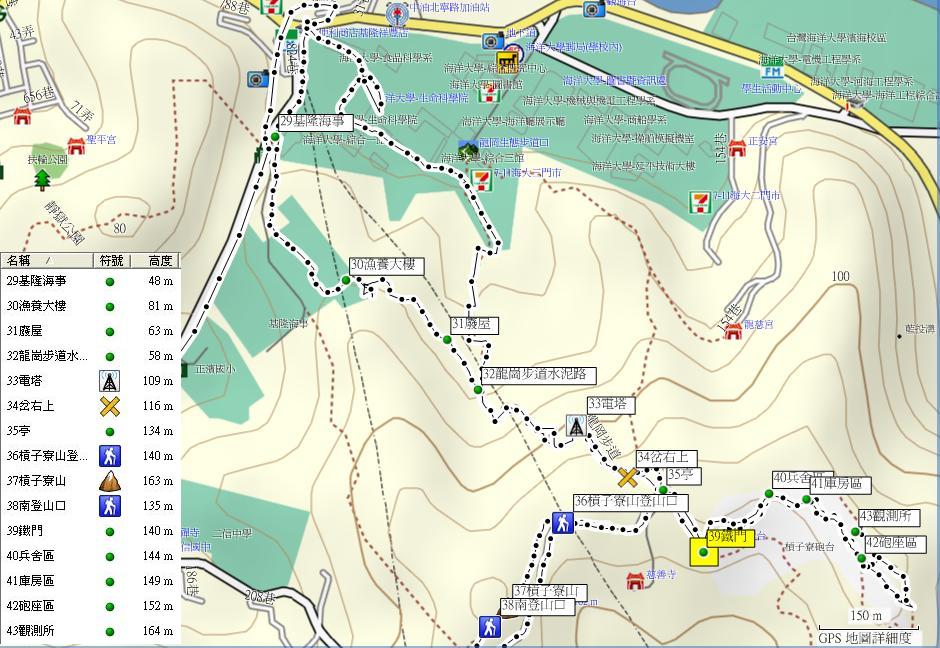This screenshot has height=648, width=940.
Task: Click the gas station icon at 中油北寧路加油站
Action: (397, 12)
